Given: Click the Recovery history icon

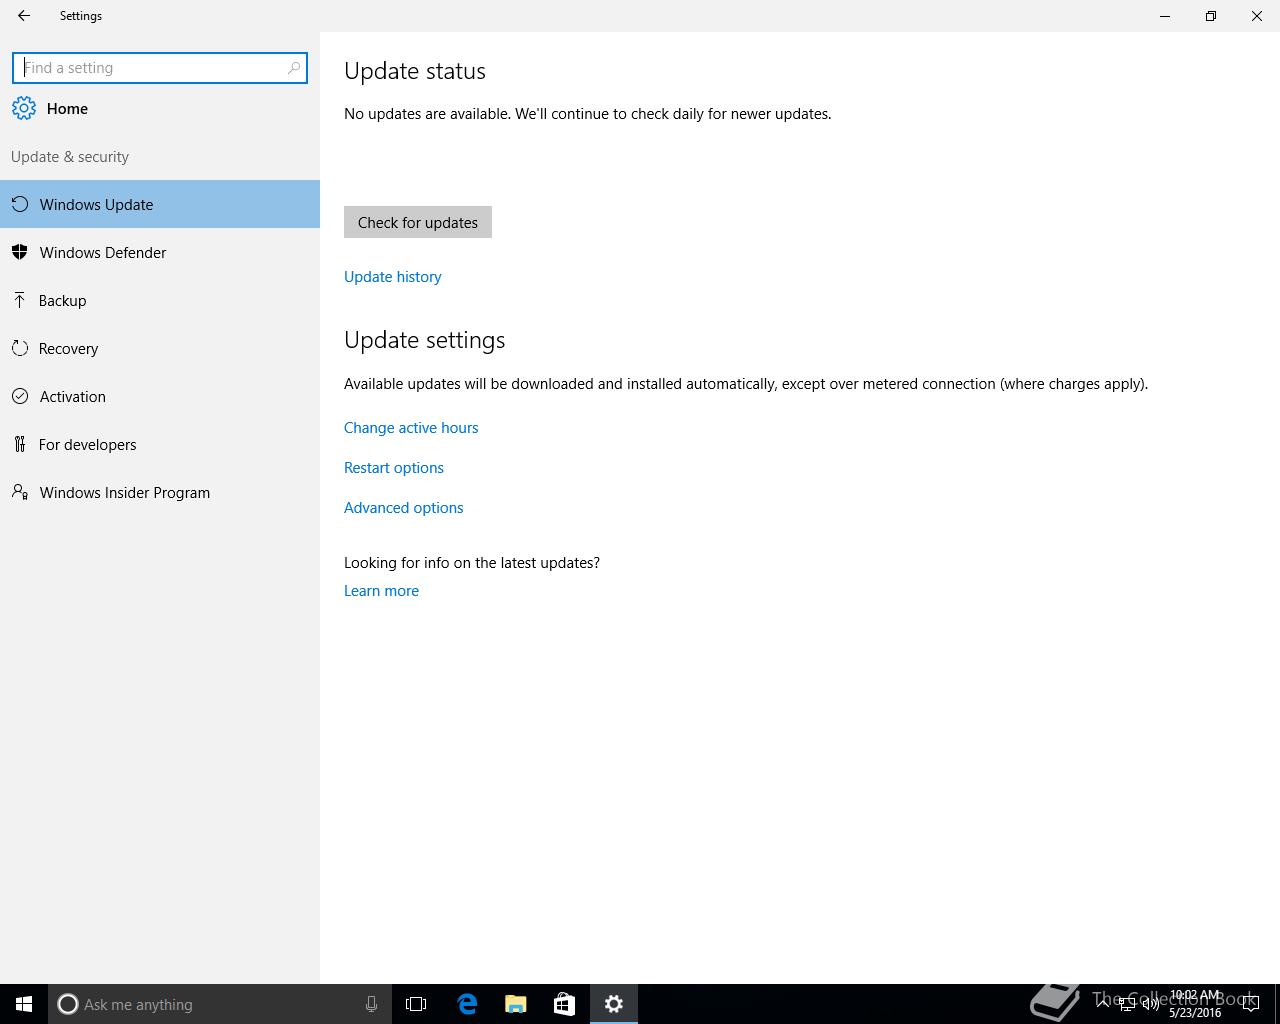Looking at the screenshot, I should point(20,348).
